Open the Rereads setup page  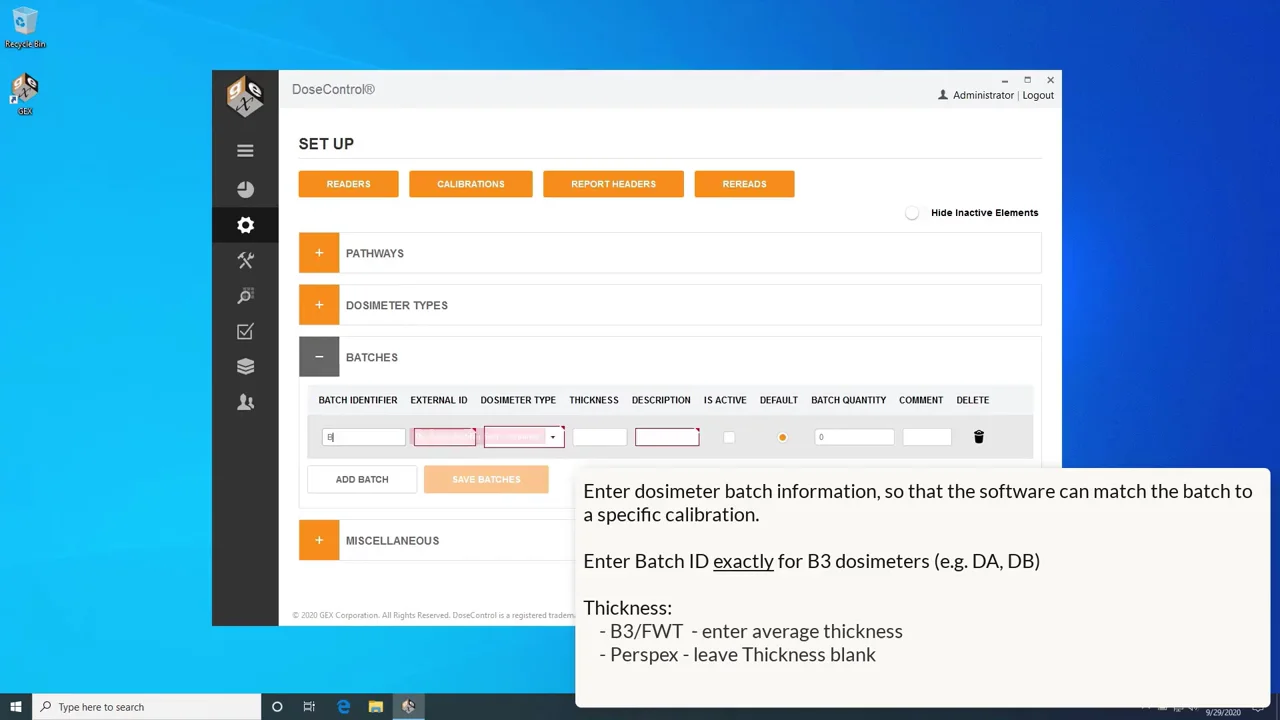click(744, 184)
